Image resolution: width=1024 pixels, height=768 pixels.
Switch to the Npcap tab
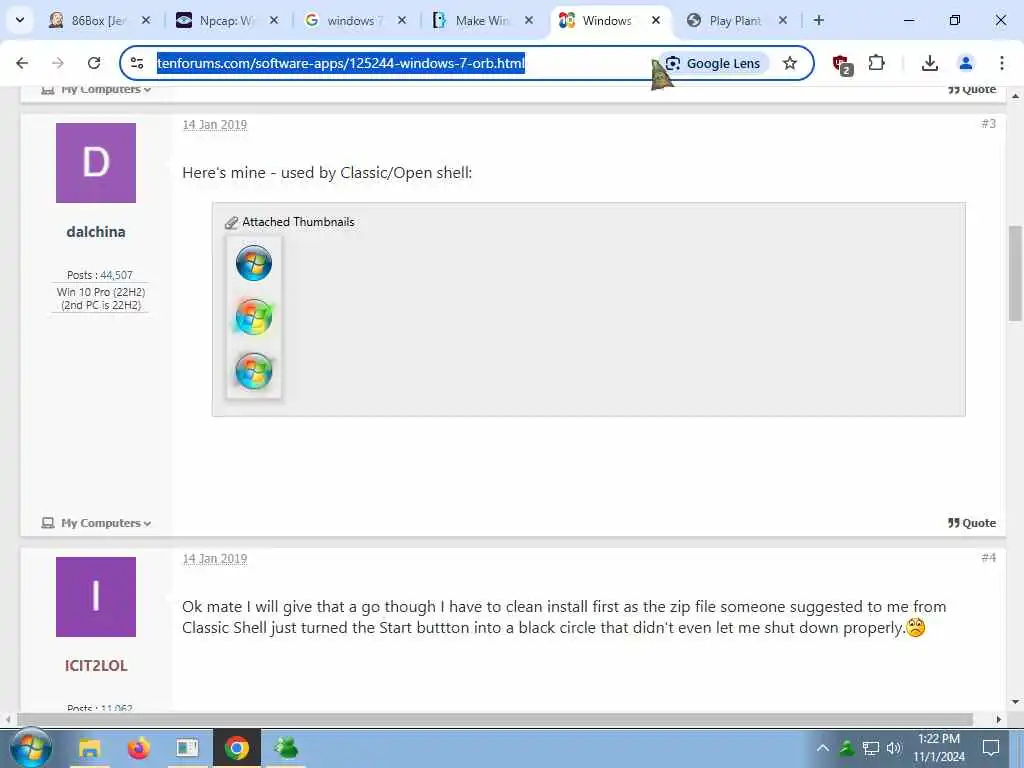(226, 20)
